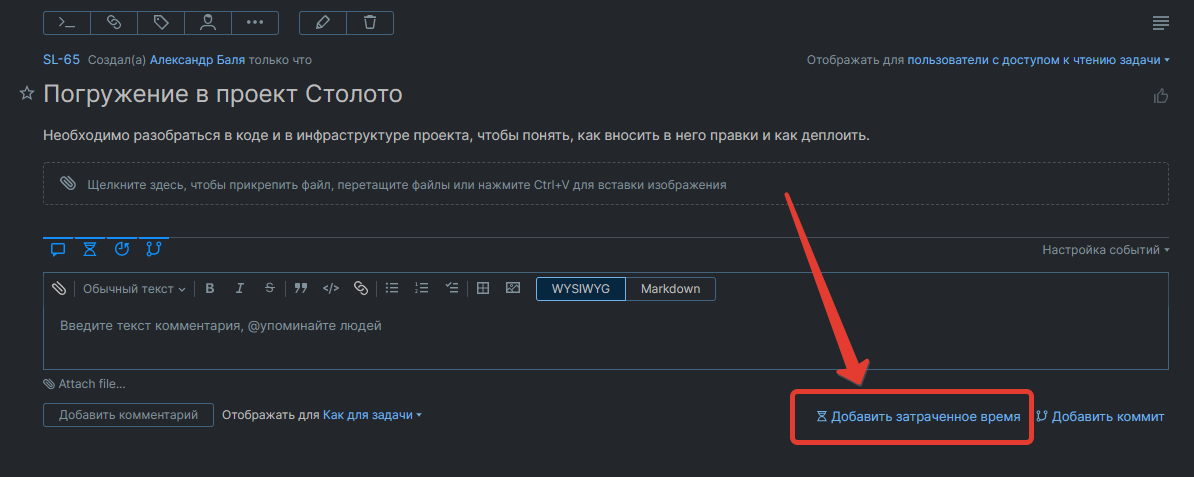Insert code block in comment
The height and width of the screenshot is (477, 1194).
click(x=331, y=289)
